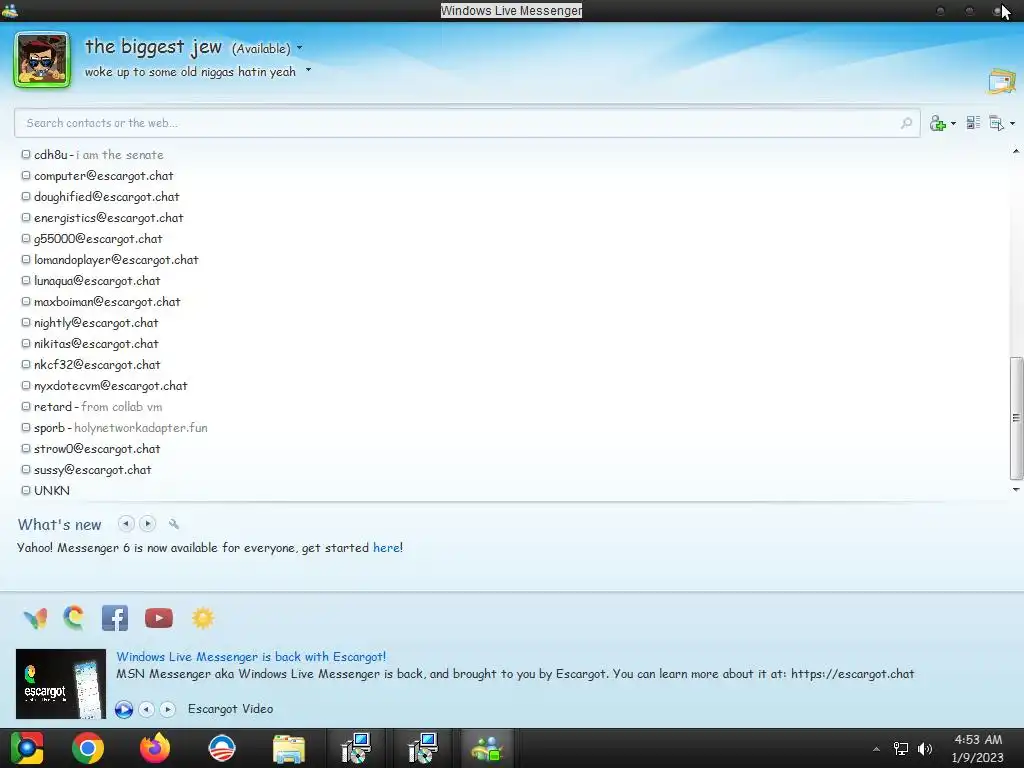Image resolution: width=1024 pixels, height=768 pixels.
Task: Select contact sporb - holynetworkadapter.fun
Action: click(x=114, y=428)
